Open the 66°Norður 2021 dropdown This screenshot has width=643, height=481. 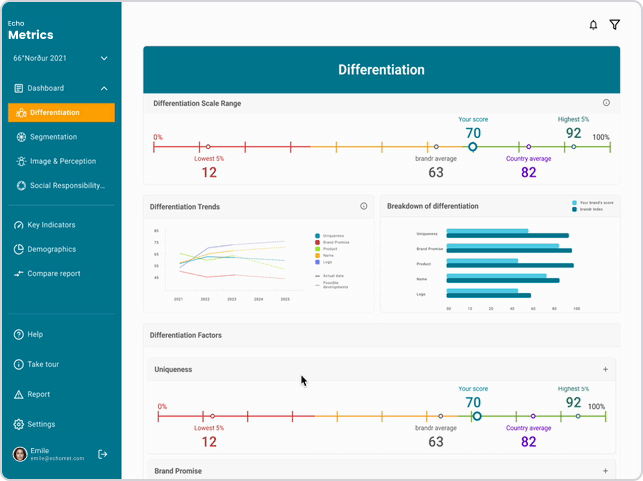click(x=104, y=59)
